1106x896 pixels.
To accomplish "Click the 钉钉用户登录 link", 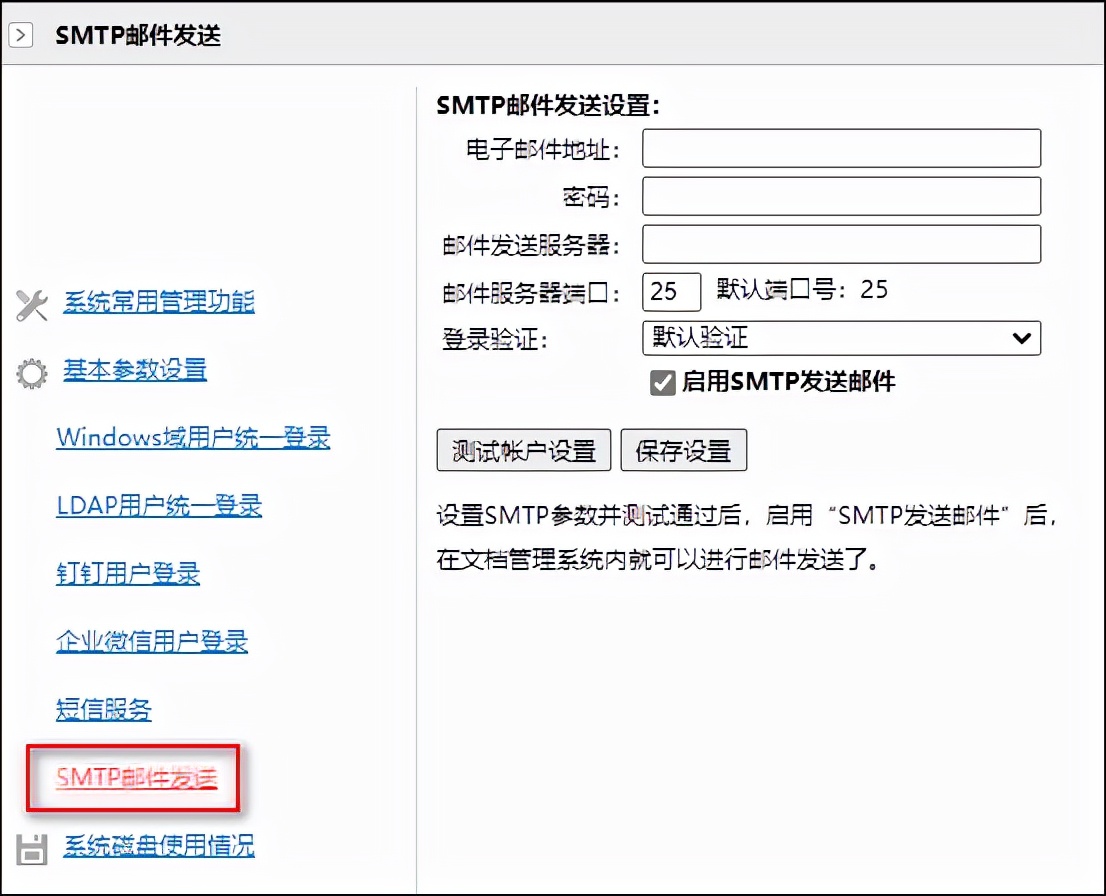I will (129, 573).
